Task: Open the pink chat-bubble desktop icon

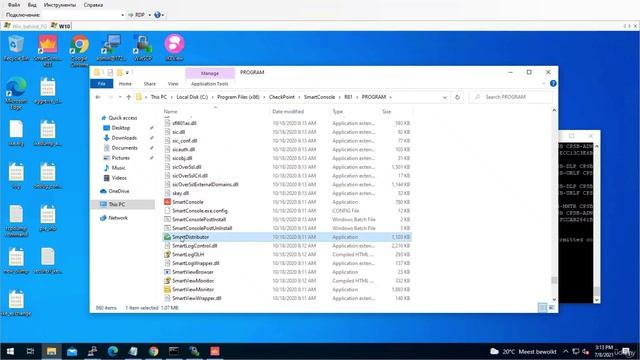Action: coord(174,48)
